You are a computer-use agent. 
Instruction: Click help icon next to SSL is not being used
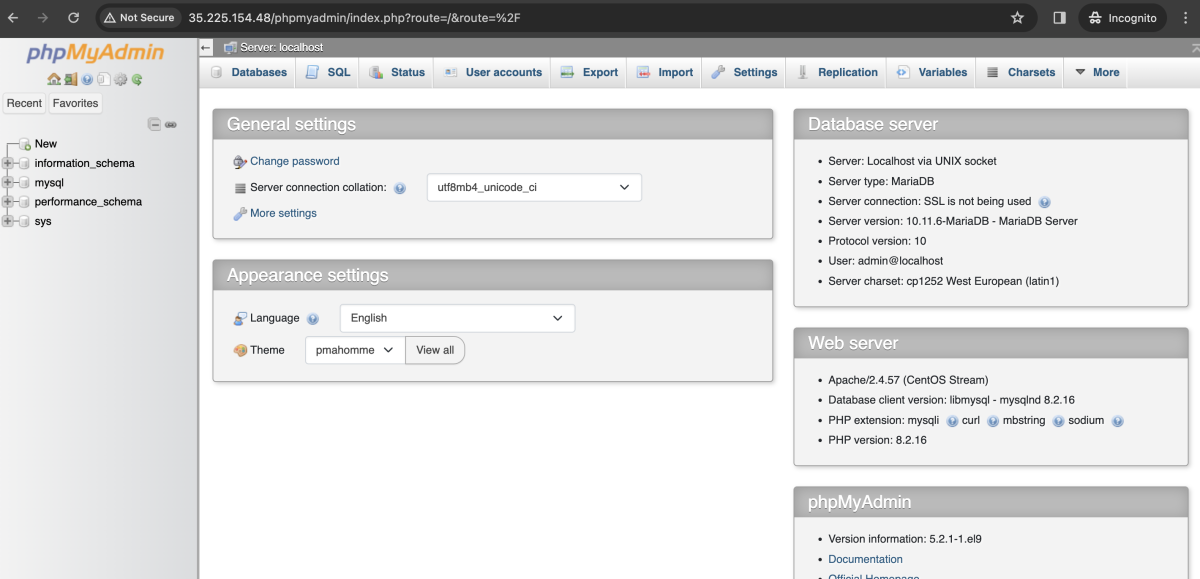coord(1044,202)
